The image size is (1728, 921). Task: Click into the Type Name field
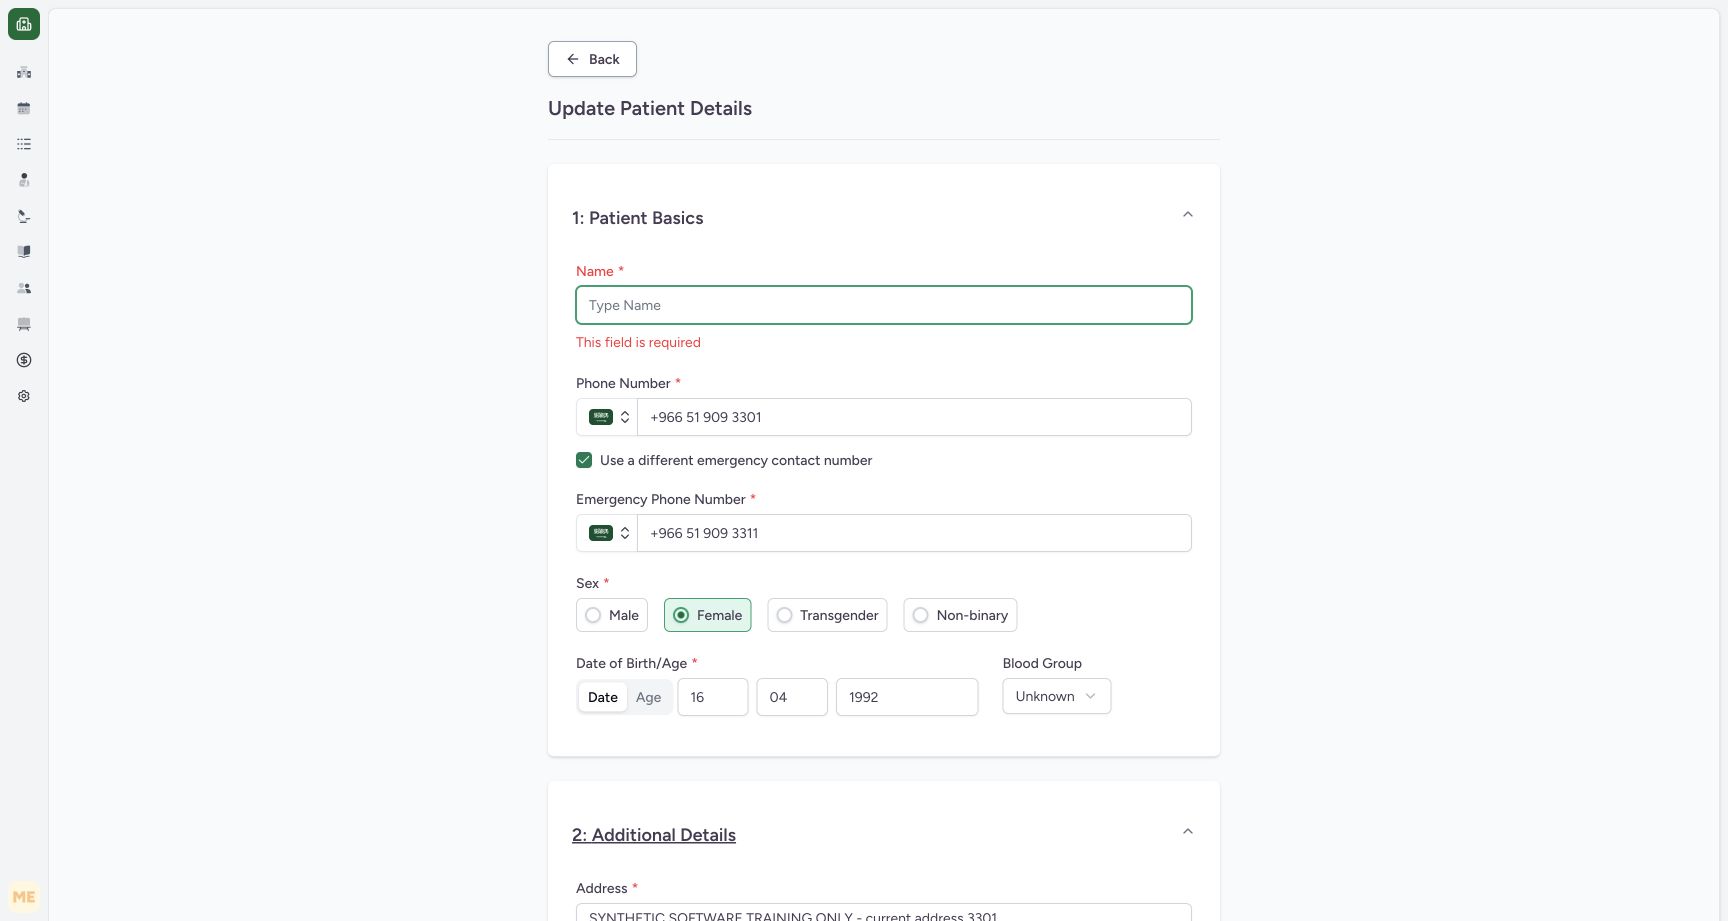pyautogui.click(x=884, y=305)
